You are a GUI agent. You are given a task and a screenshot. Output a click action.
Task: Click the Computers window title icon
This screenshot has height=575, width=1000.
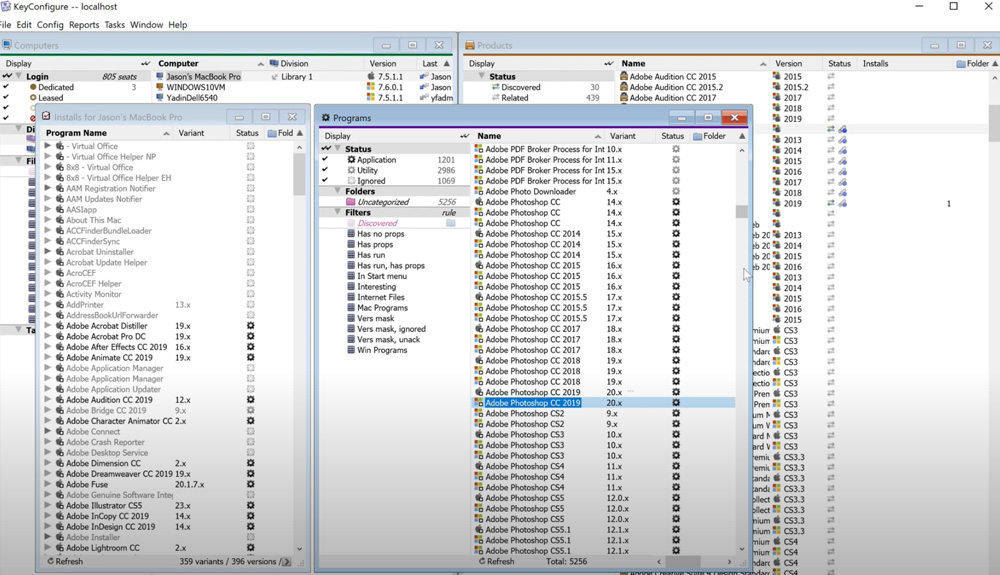pyautogui.click(x=6, y=45)
